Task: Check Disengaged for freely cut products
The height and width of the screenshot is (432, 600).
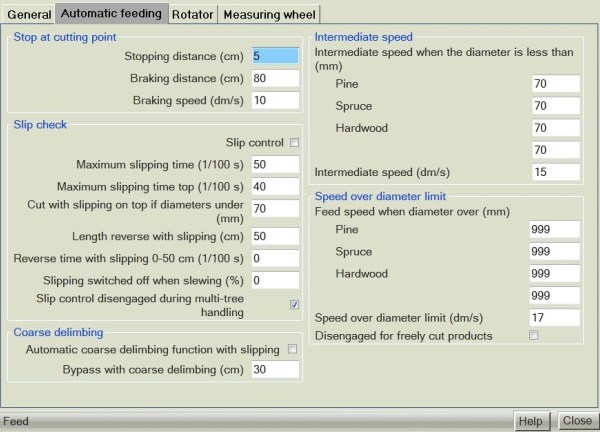Action: [534, 336]
